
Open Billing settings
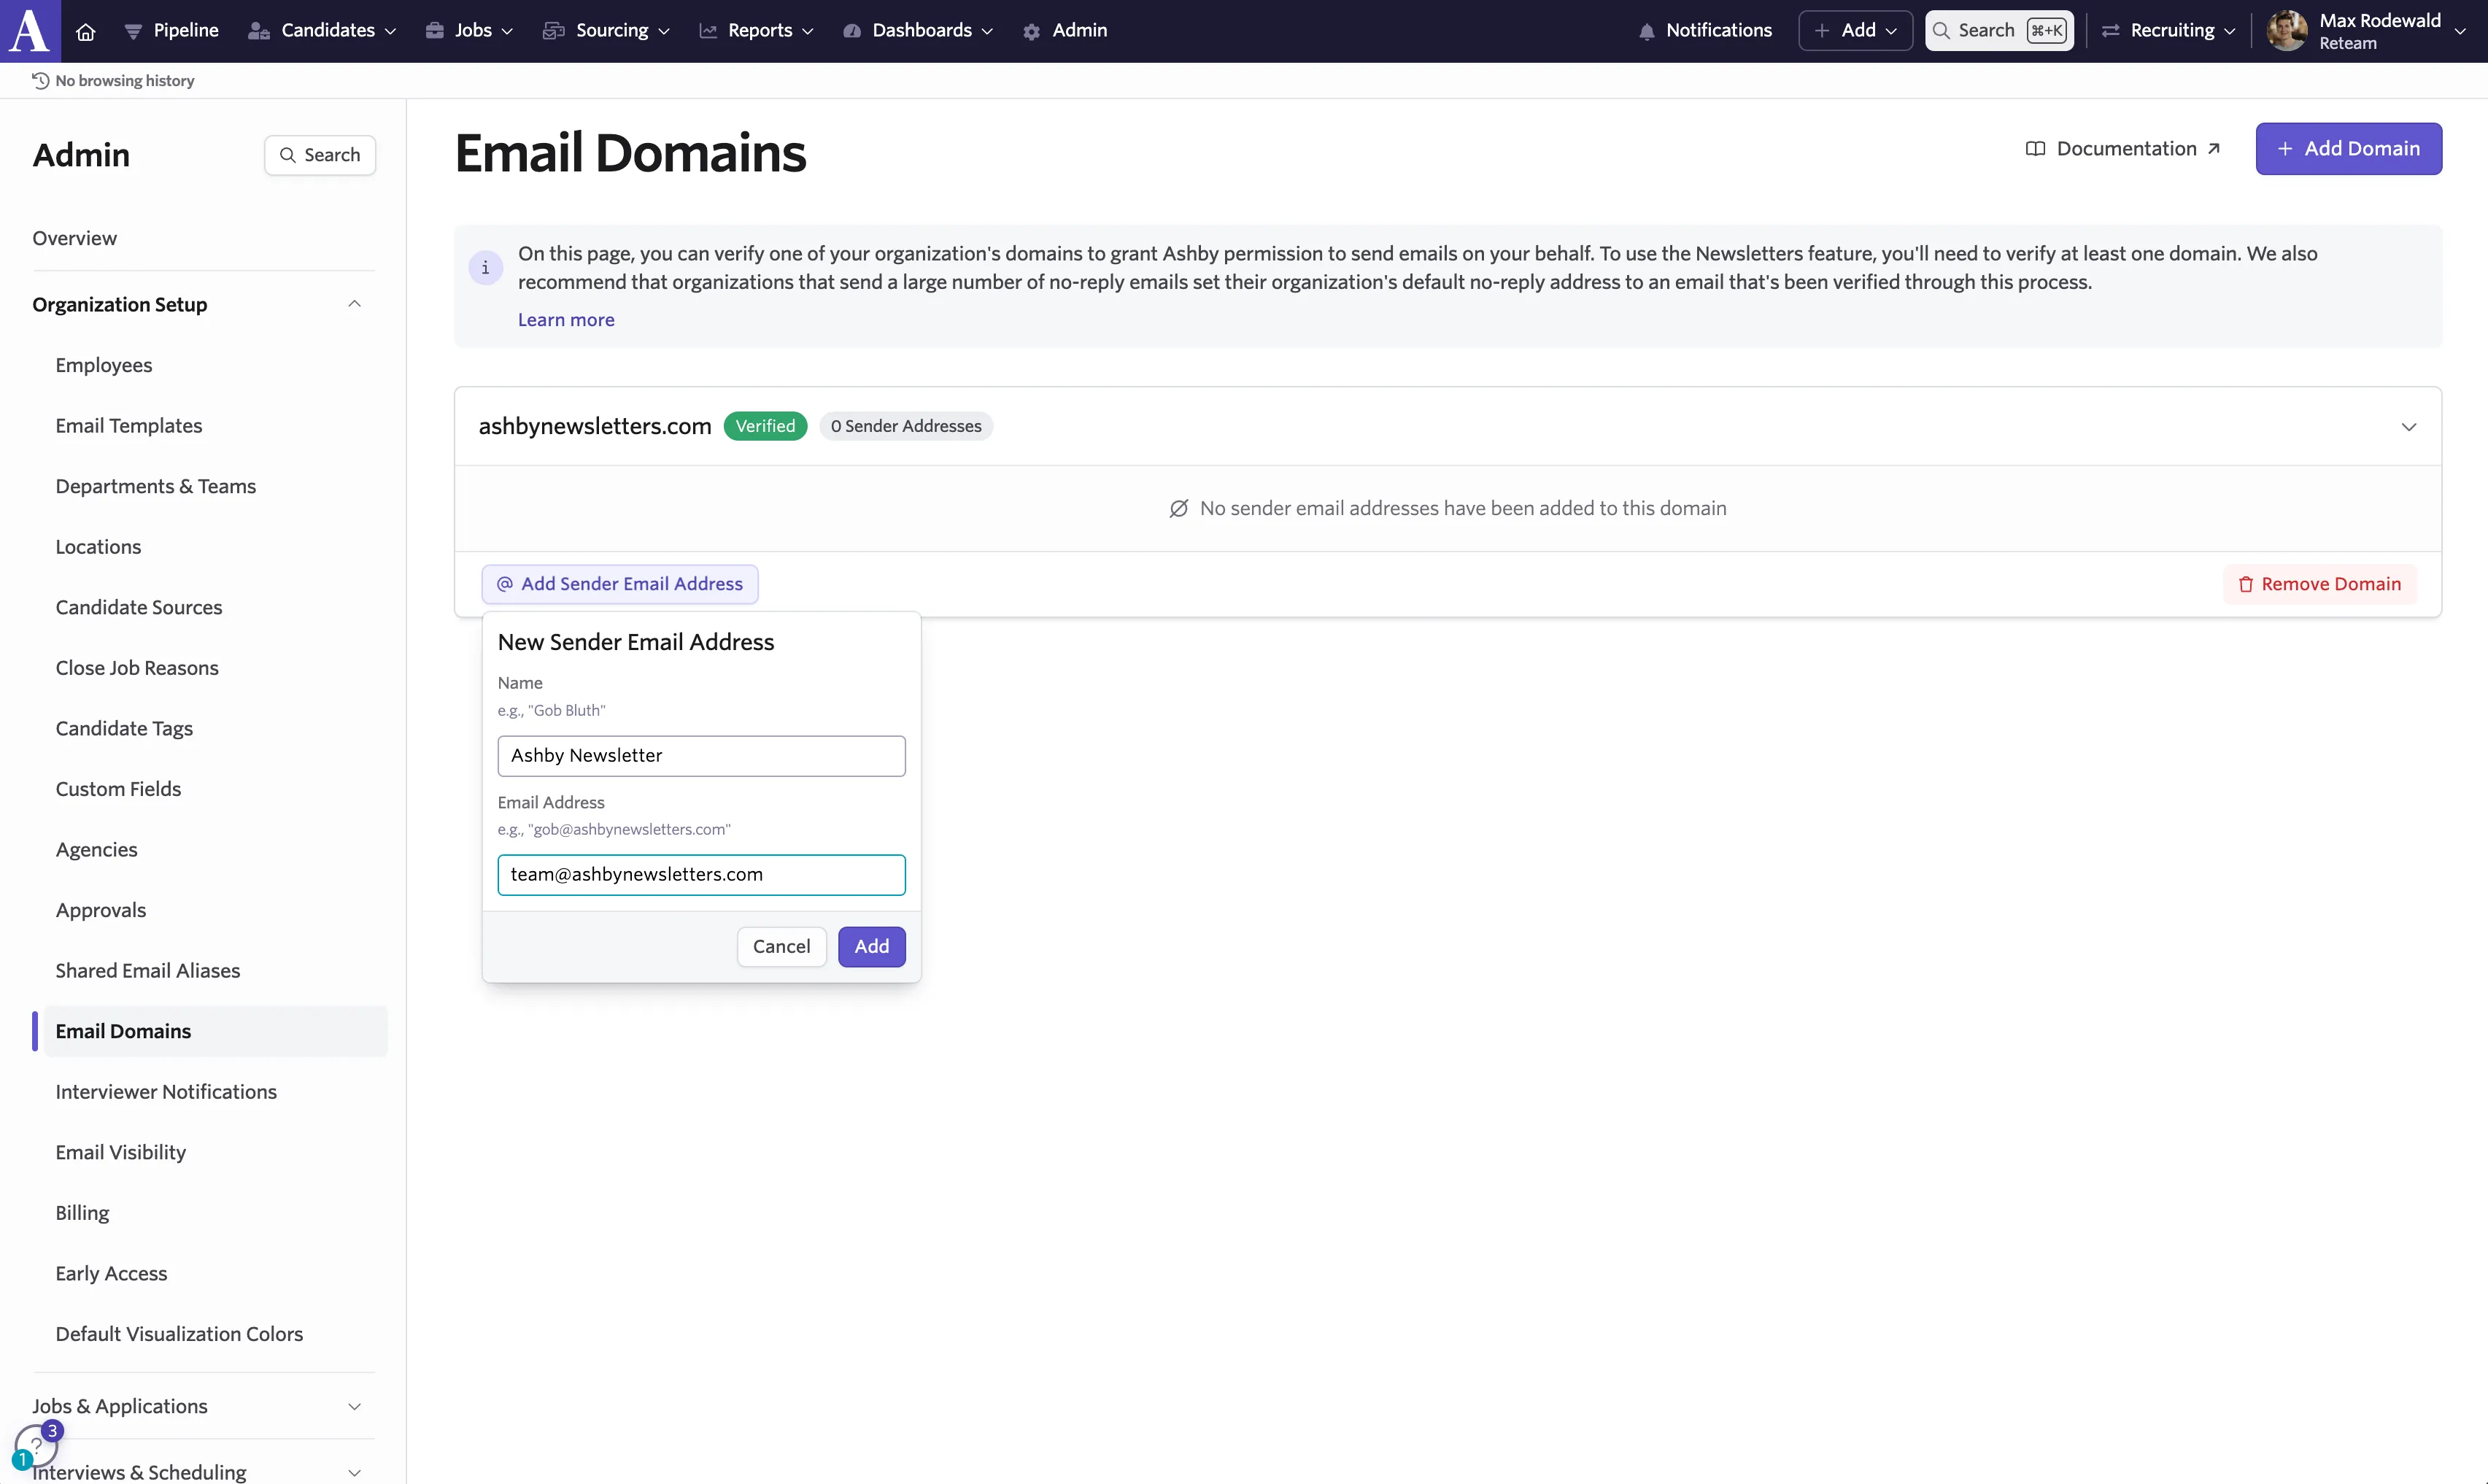pos(83,1213)
